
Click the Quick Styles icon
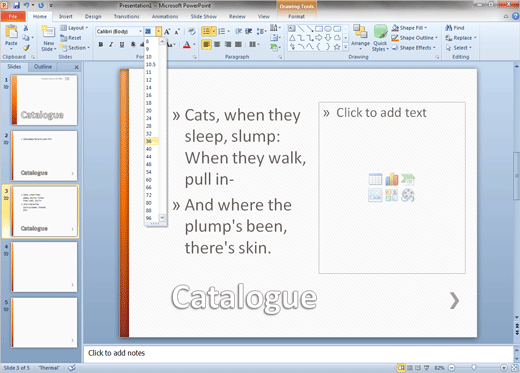tap(380, 32)
